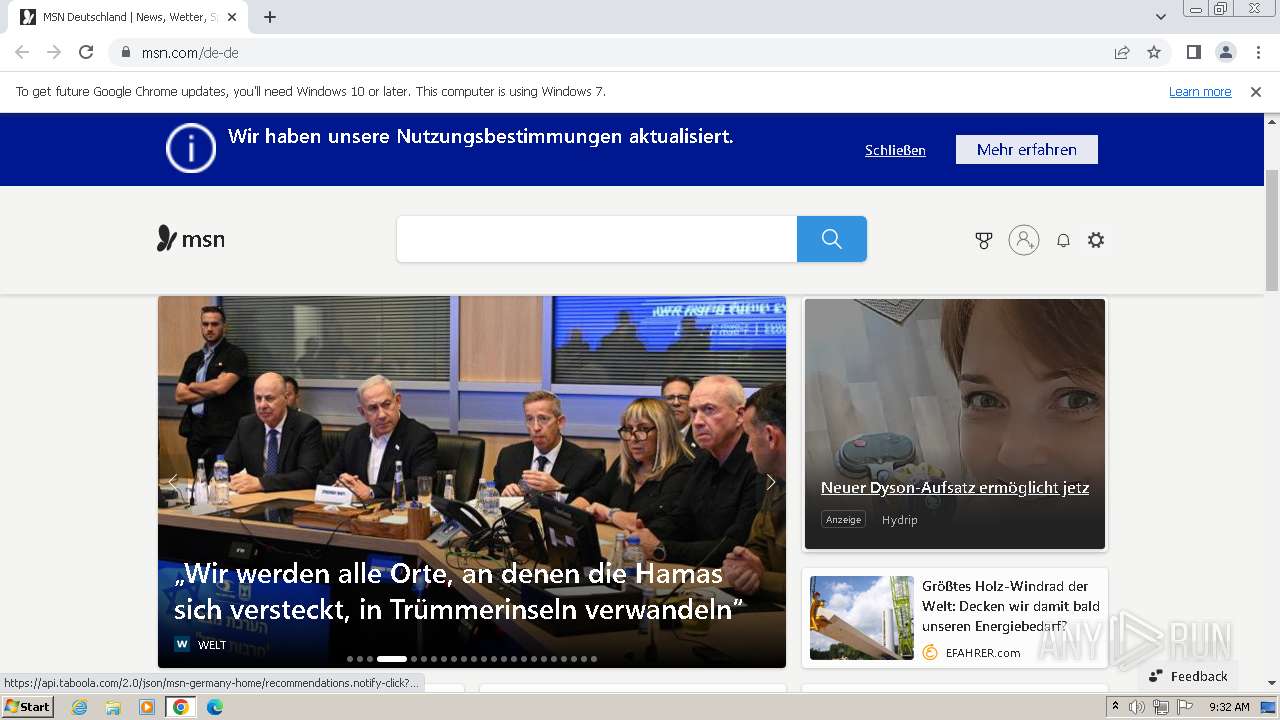Image resolution: width=1280 pixels, height=720 pixels.
Task: Click the msn logo
Action: point(191,239)
